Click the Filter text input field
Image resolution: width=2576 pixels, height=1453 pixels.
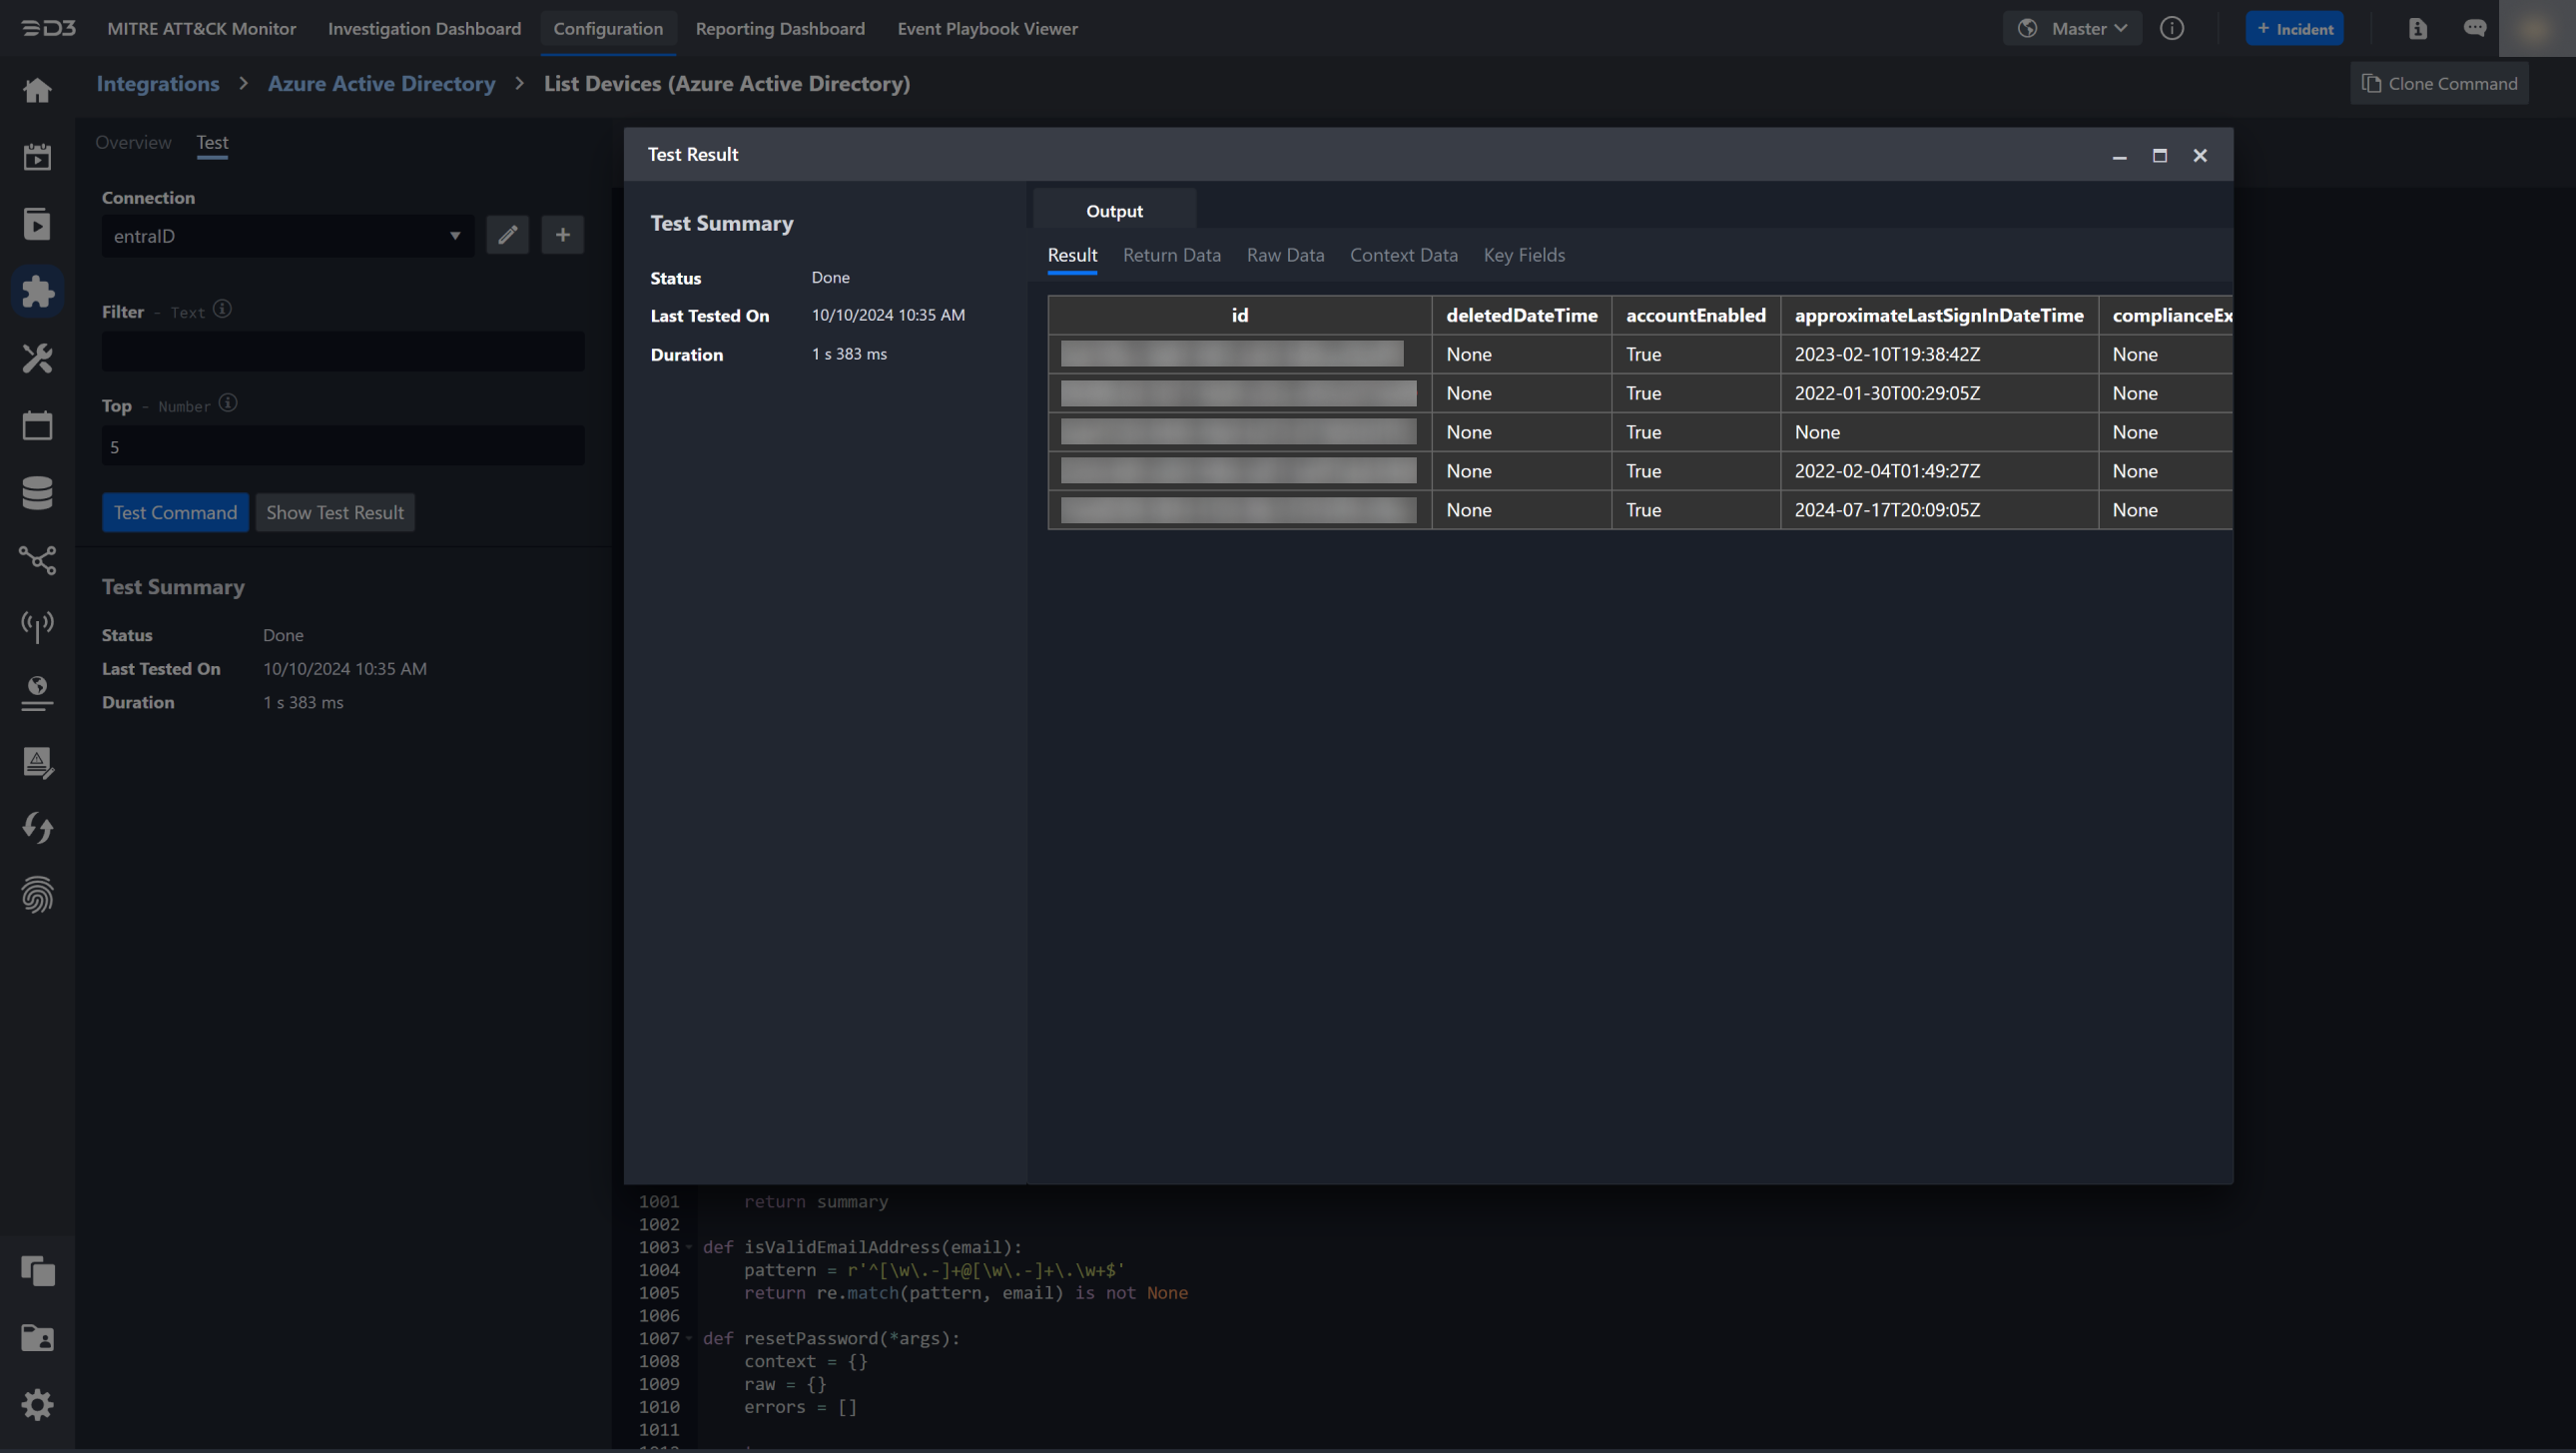click(x=343, y=352)
